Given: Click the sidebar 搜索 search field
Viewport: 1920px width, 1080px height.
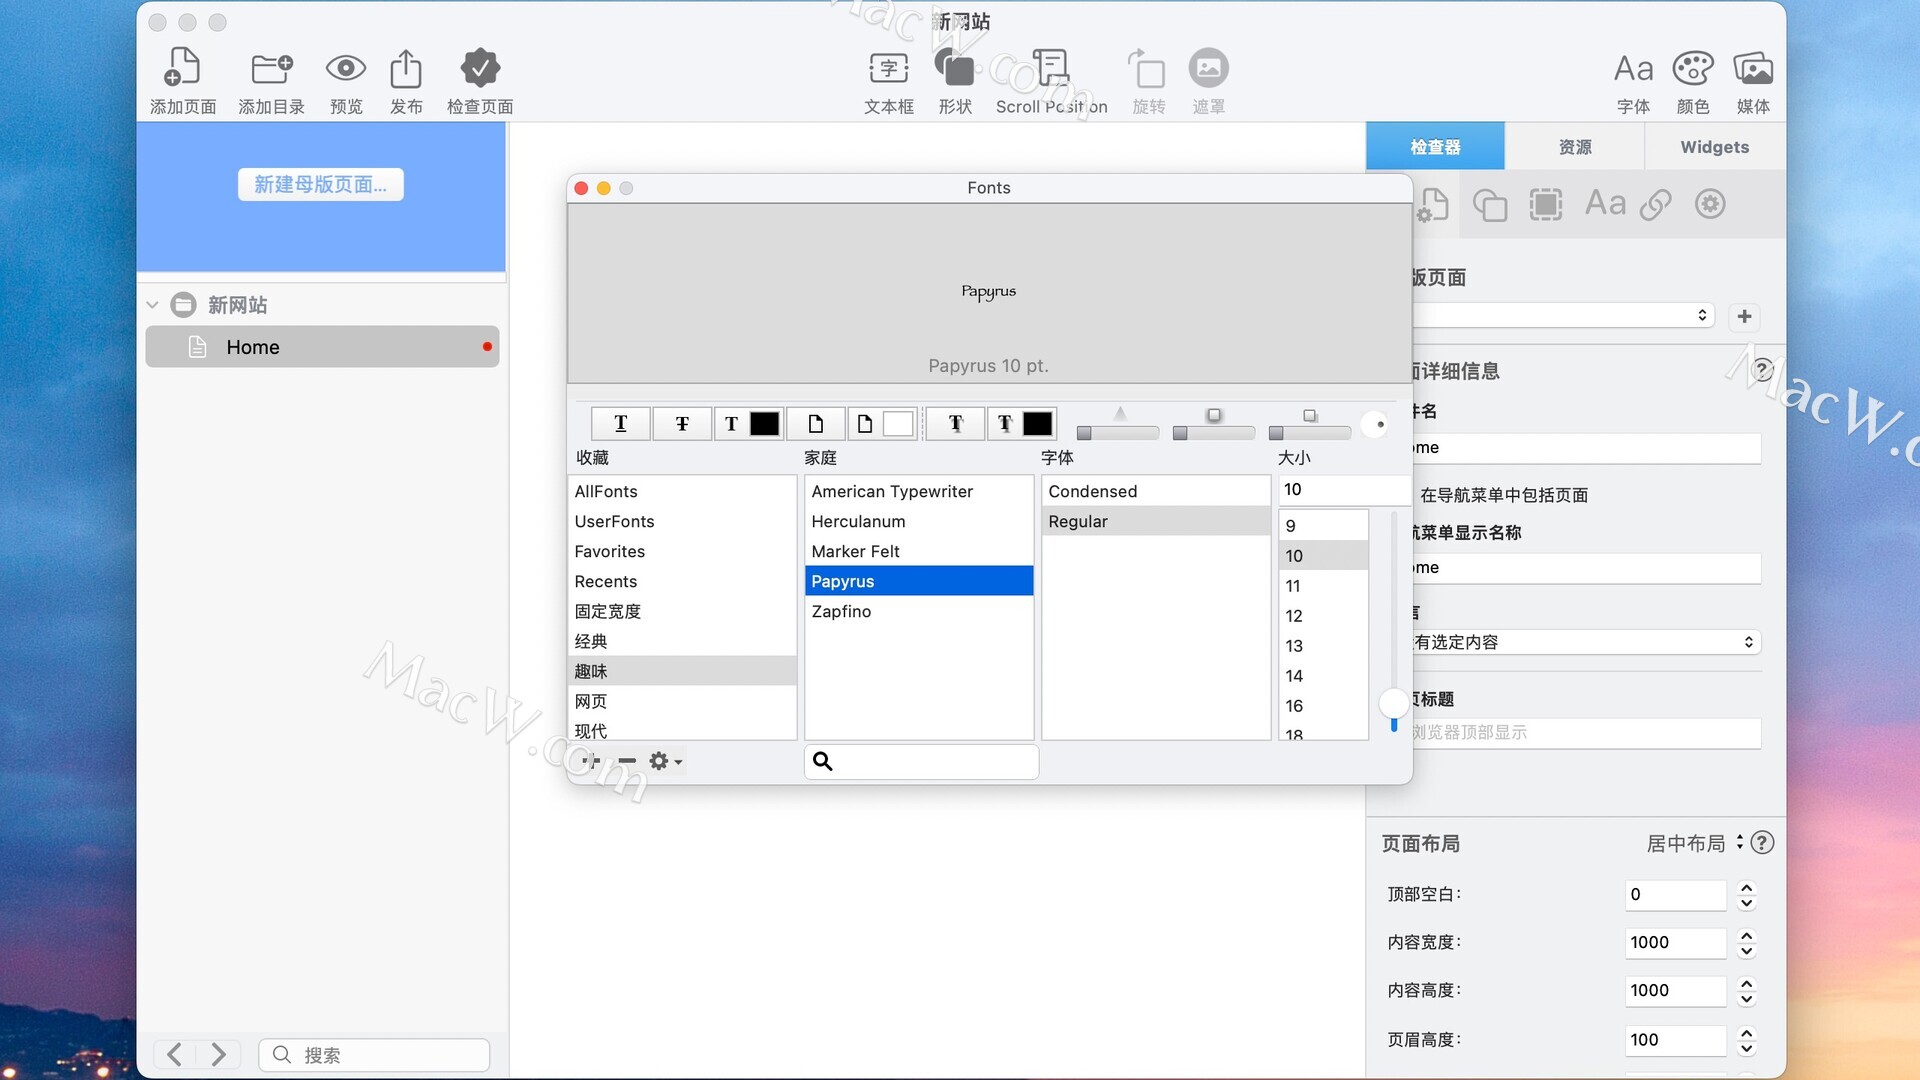Looking at the screenshot, I should 375,1055.
